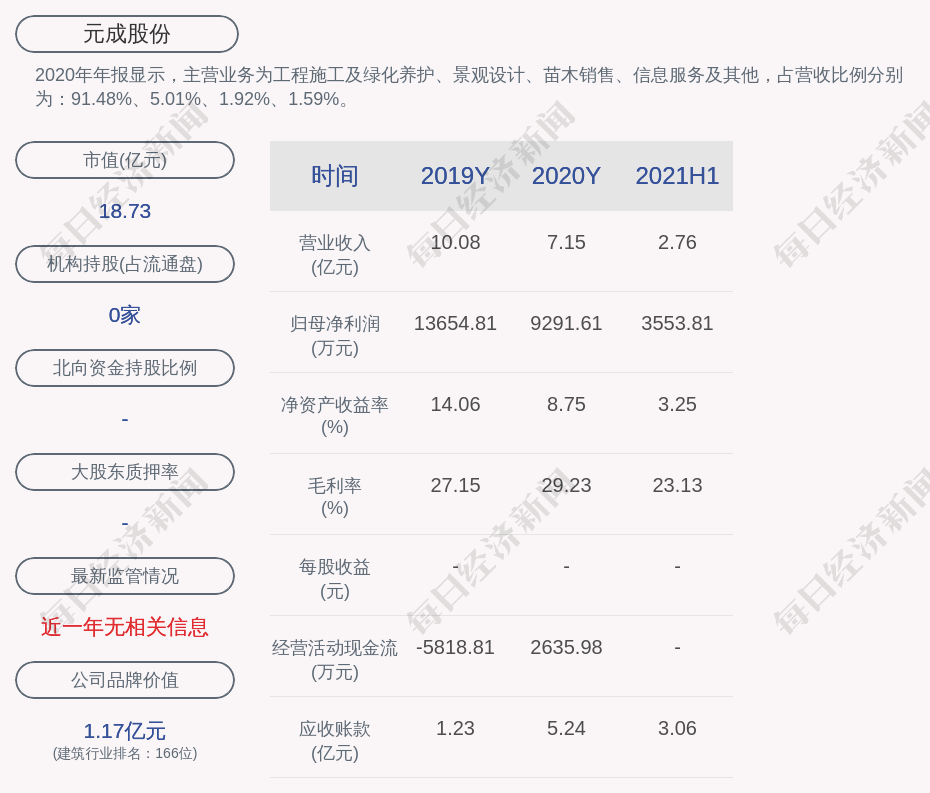Image resolution: width=930 pixels, height=793 pixels.
Task: Click the 2021H1 column header
Action: click(x=677, y=176)
